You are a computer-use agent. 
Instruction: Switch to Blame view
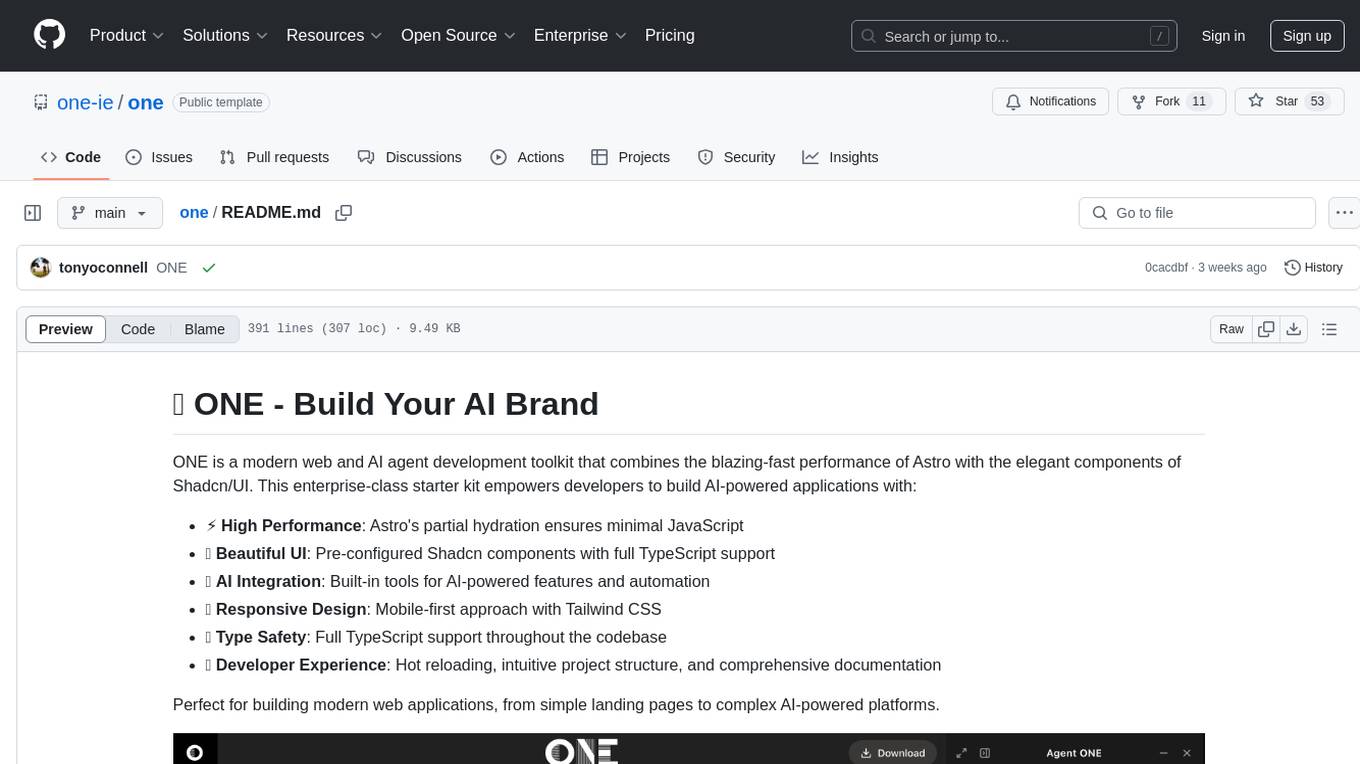click(205, 329)
